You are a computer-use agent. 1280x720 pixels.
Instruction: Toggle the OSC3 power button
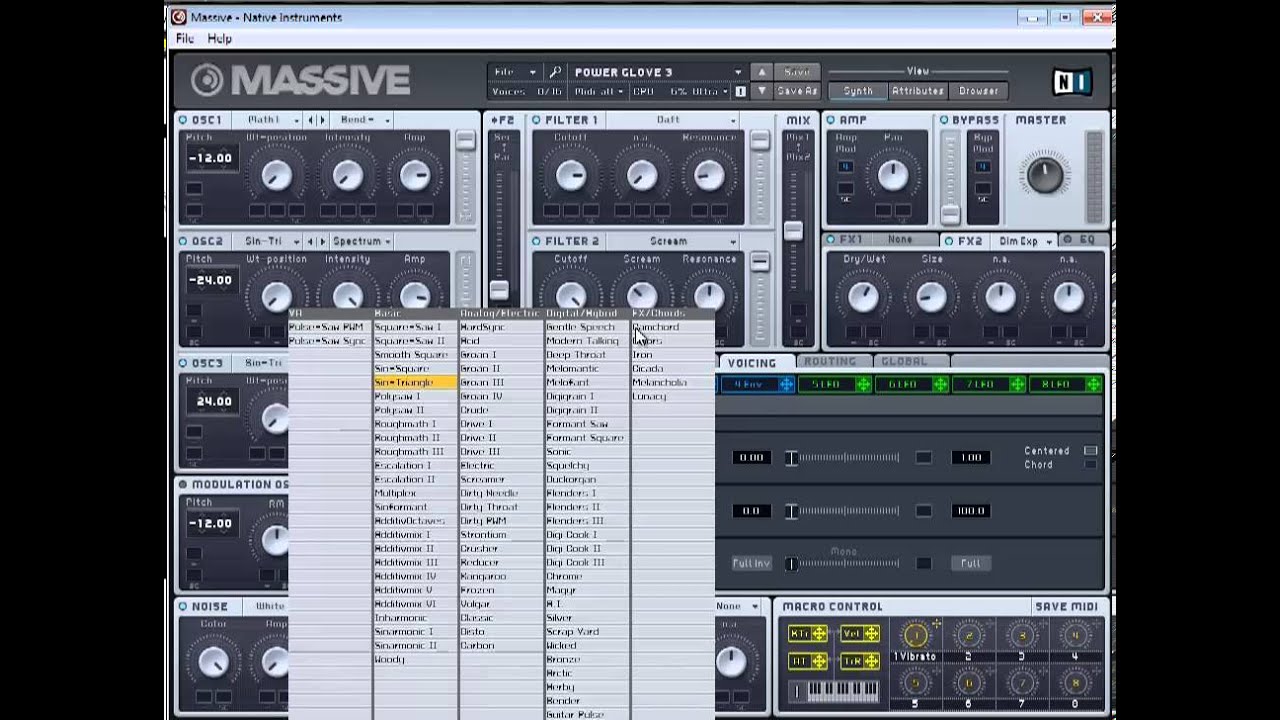[183, 363]
